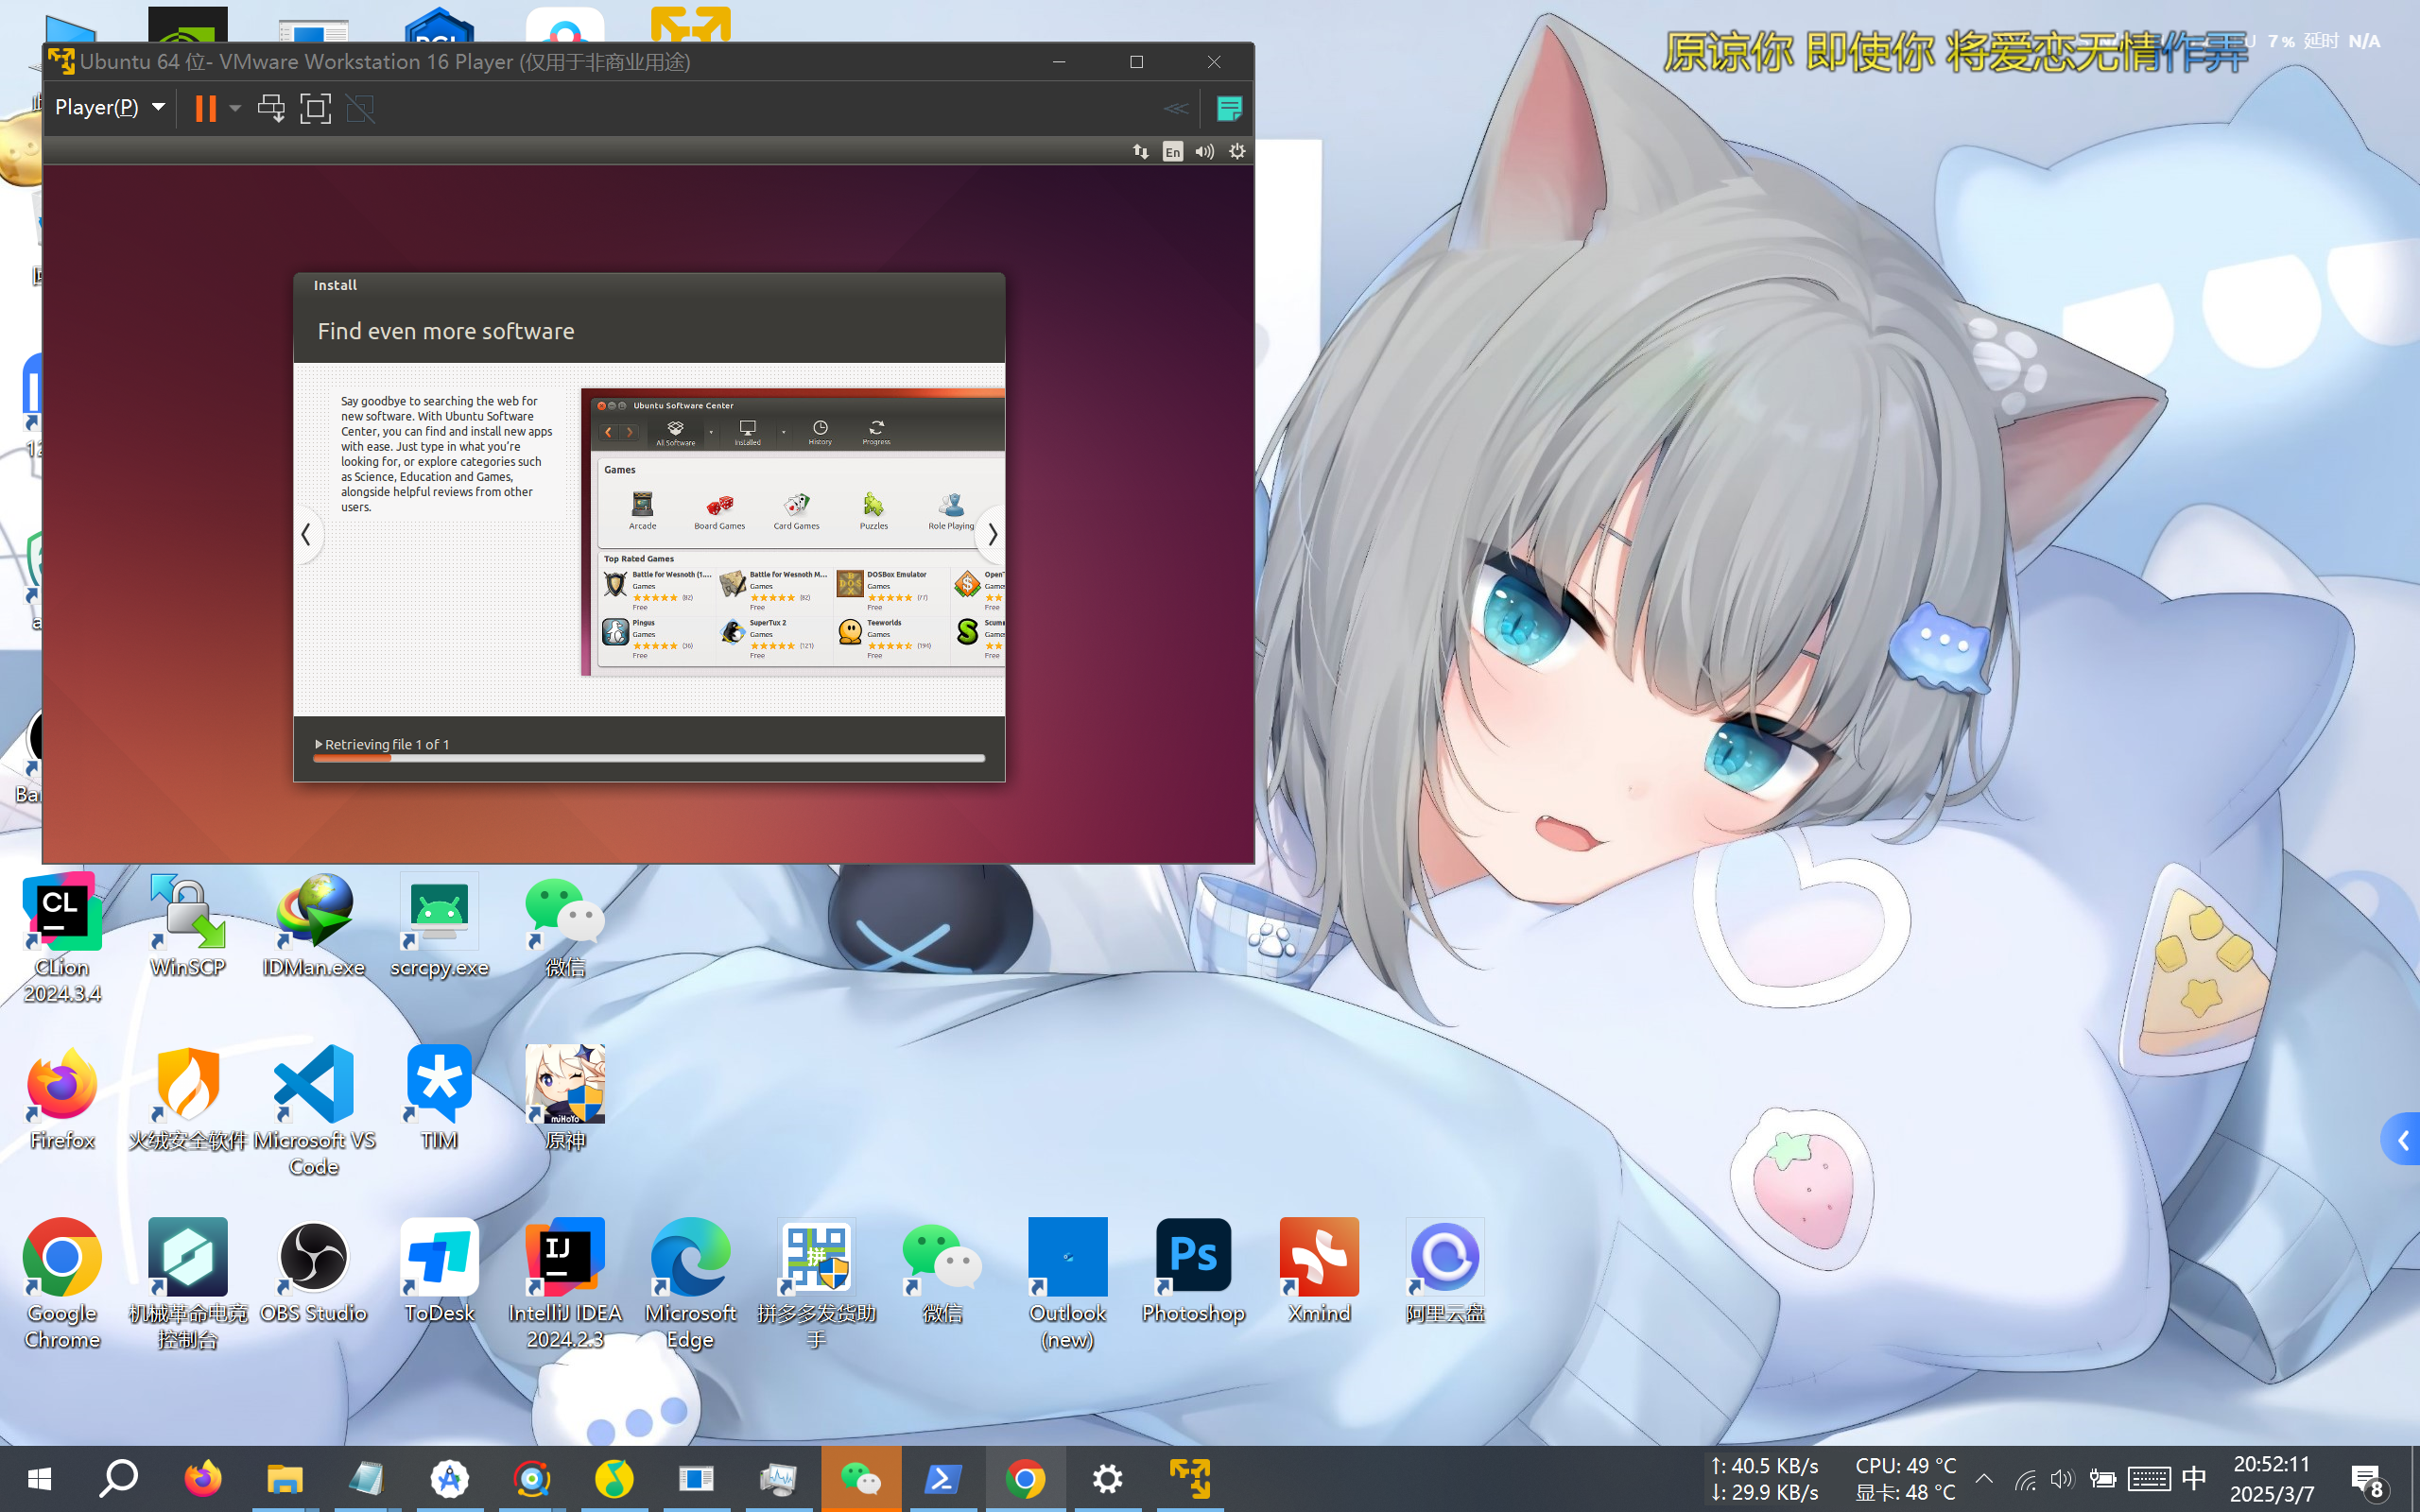Open the scrcpy.exe desktop shortcut
2420x1512 pixels.
point(439,924)
